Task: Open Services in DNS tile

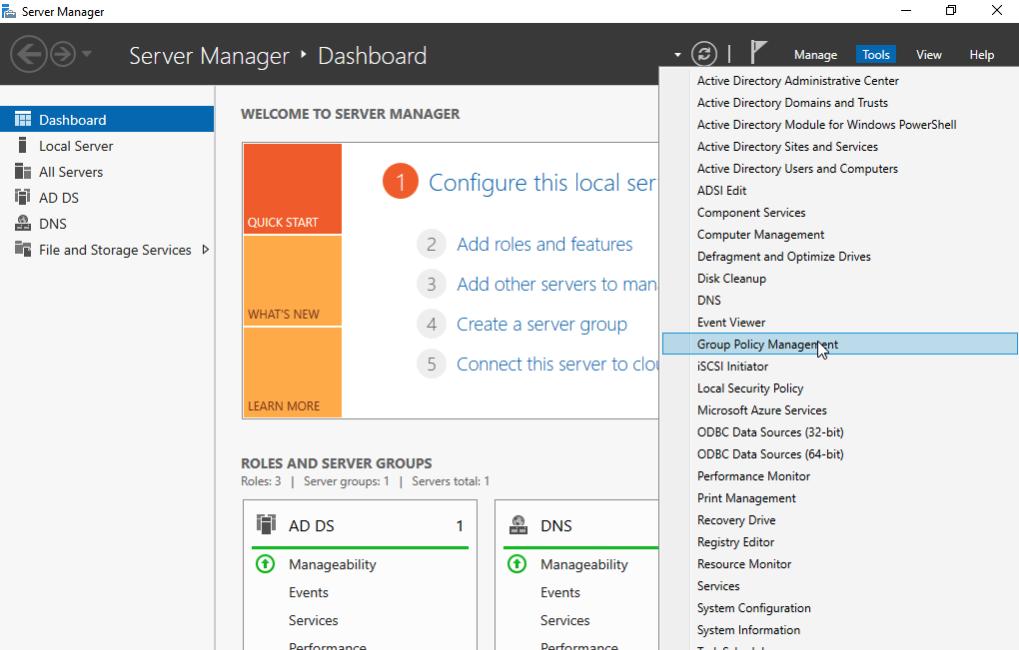Action: (565, 620)
